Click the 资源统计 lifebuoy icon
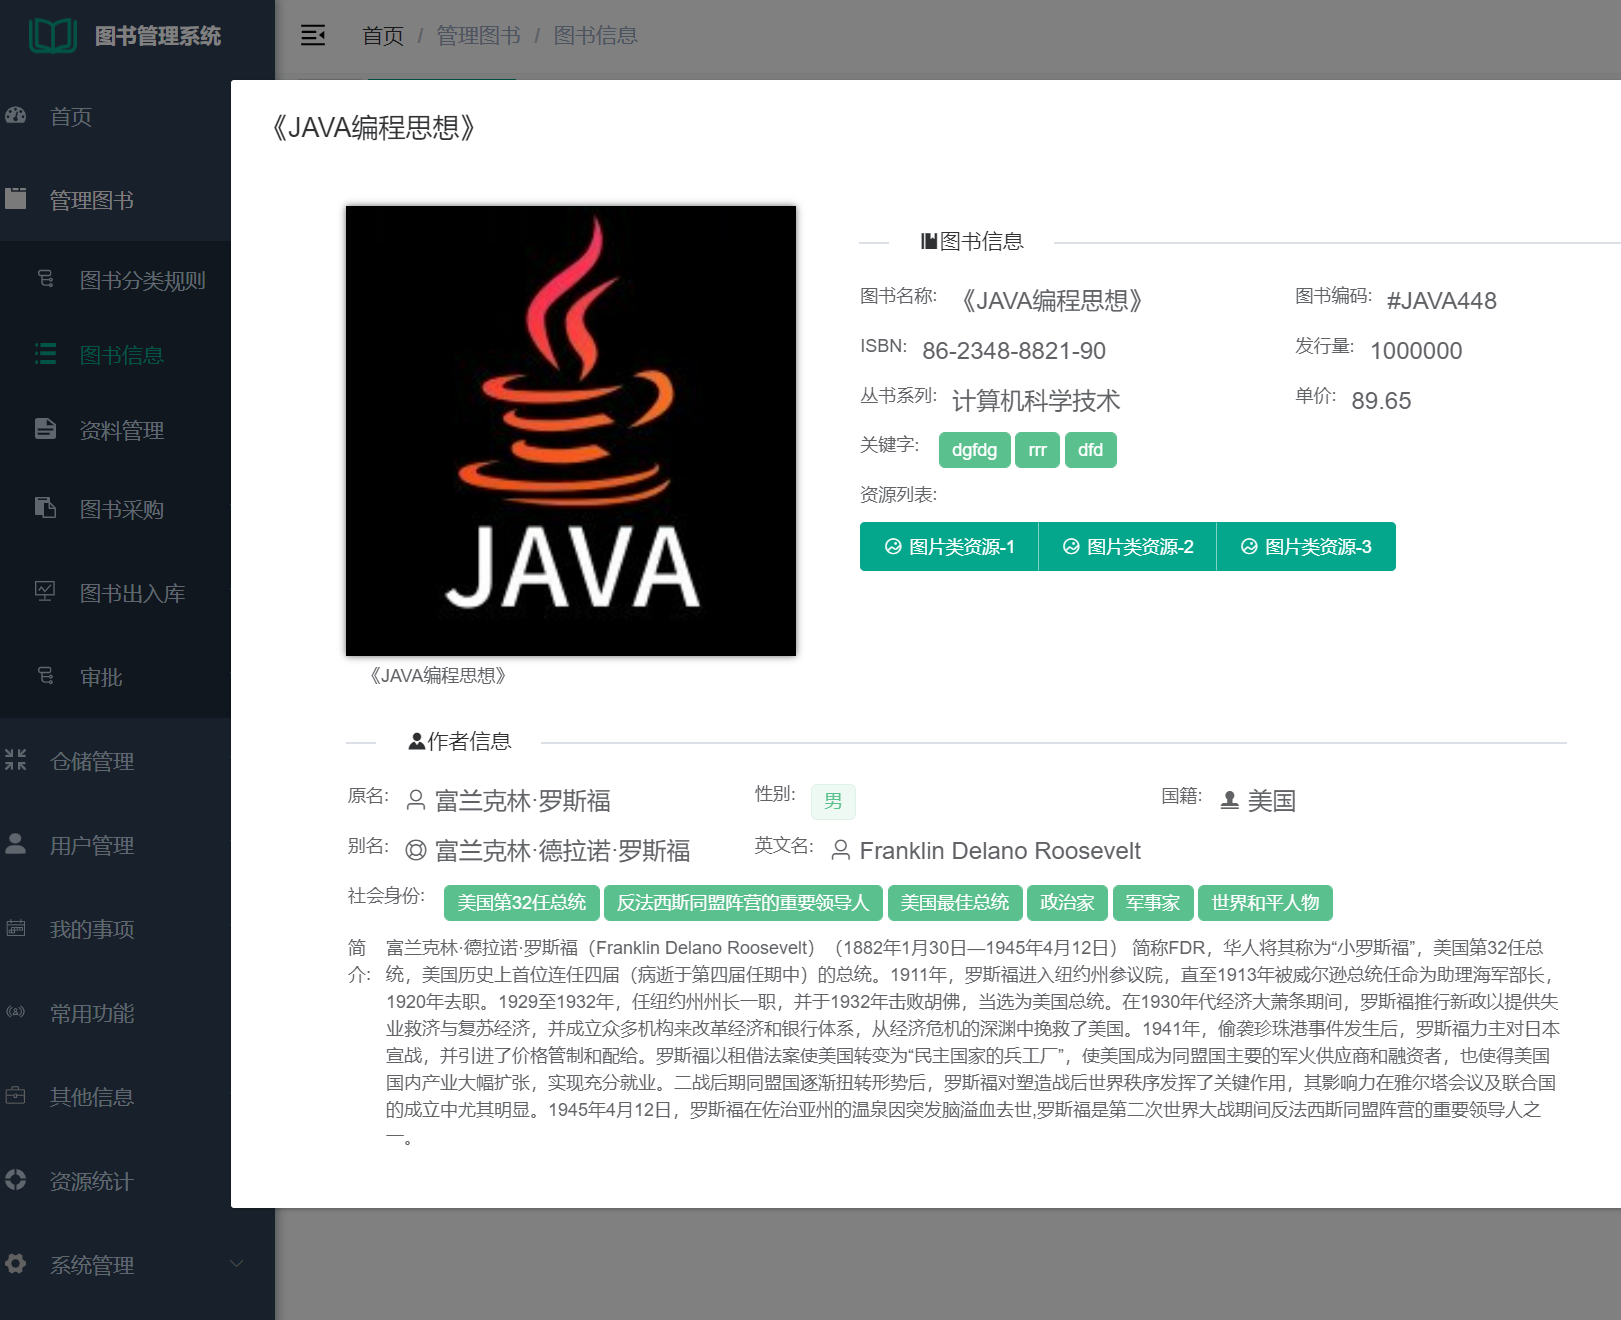This screenshot has width=1621, height=1320. click(x=15, y=1180)
